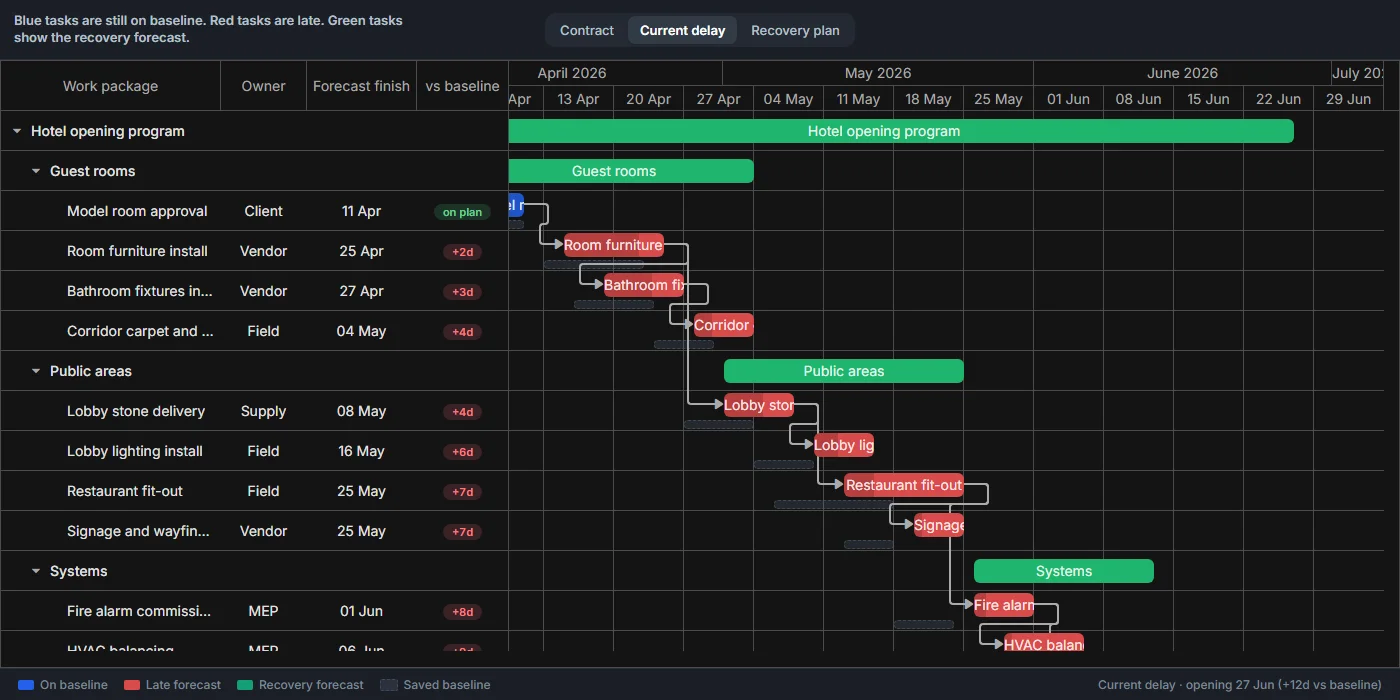Click the green Public areas summary bar
Viewport: 1400px width, 700px height.
(844, 371)
